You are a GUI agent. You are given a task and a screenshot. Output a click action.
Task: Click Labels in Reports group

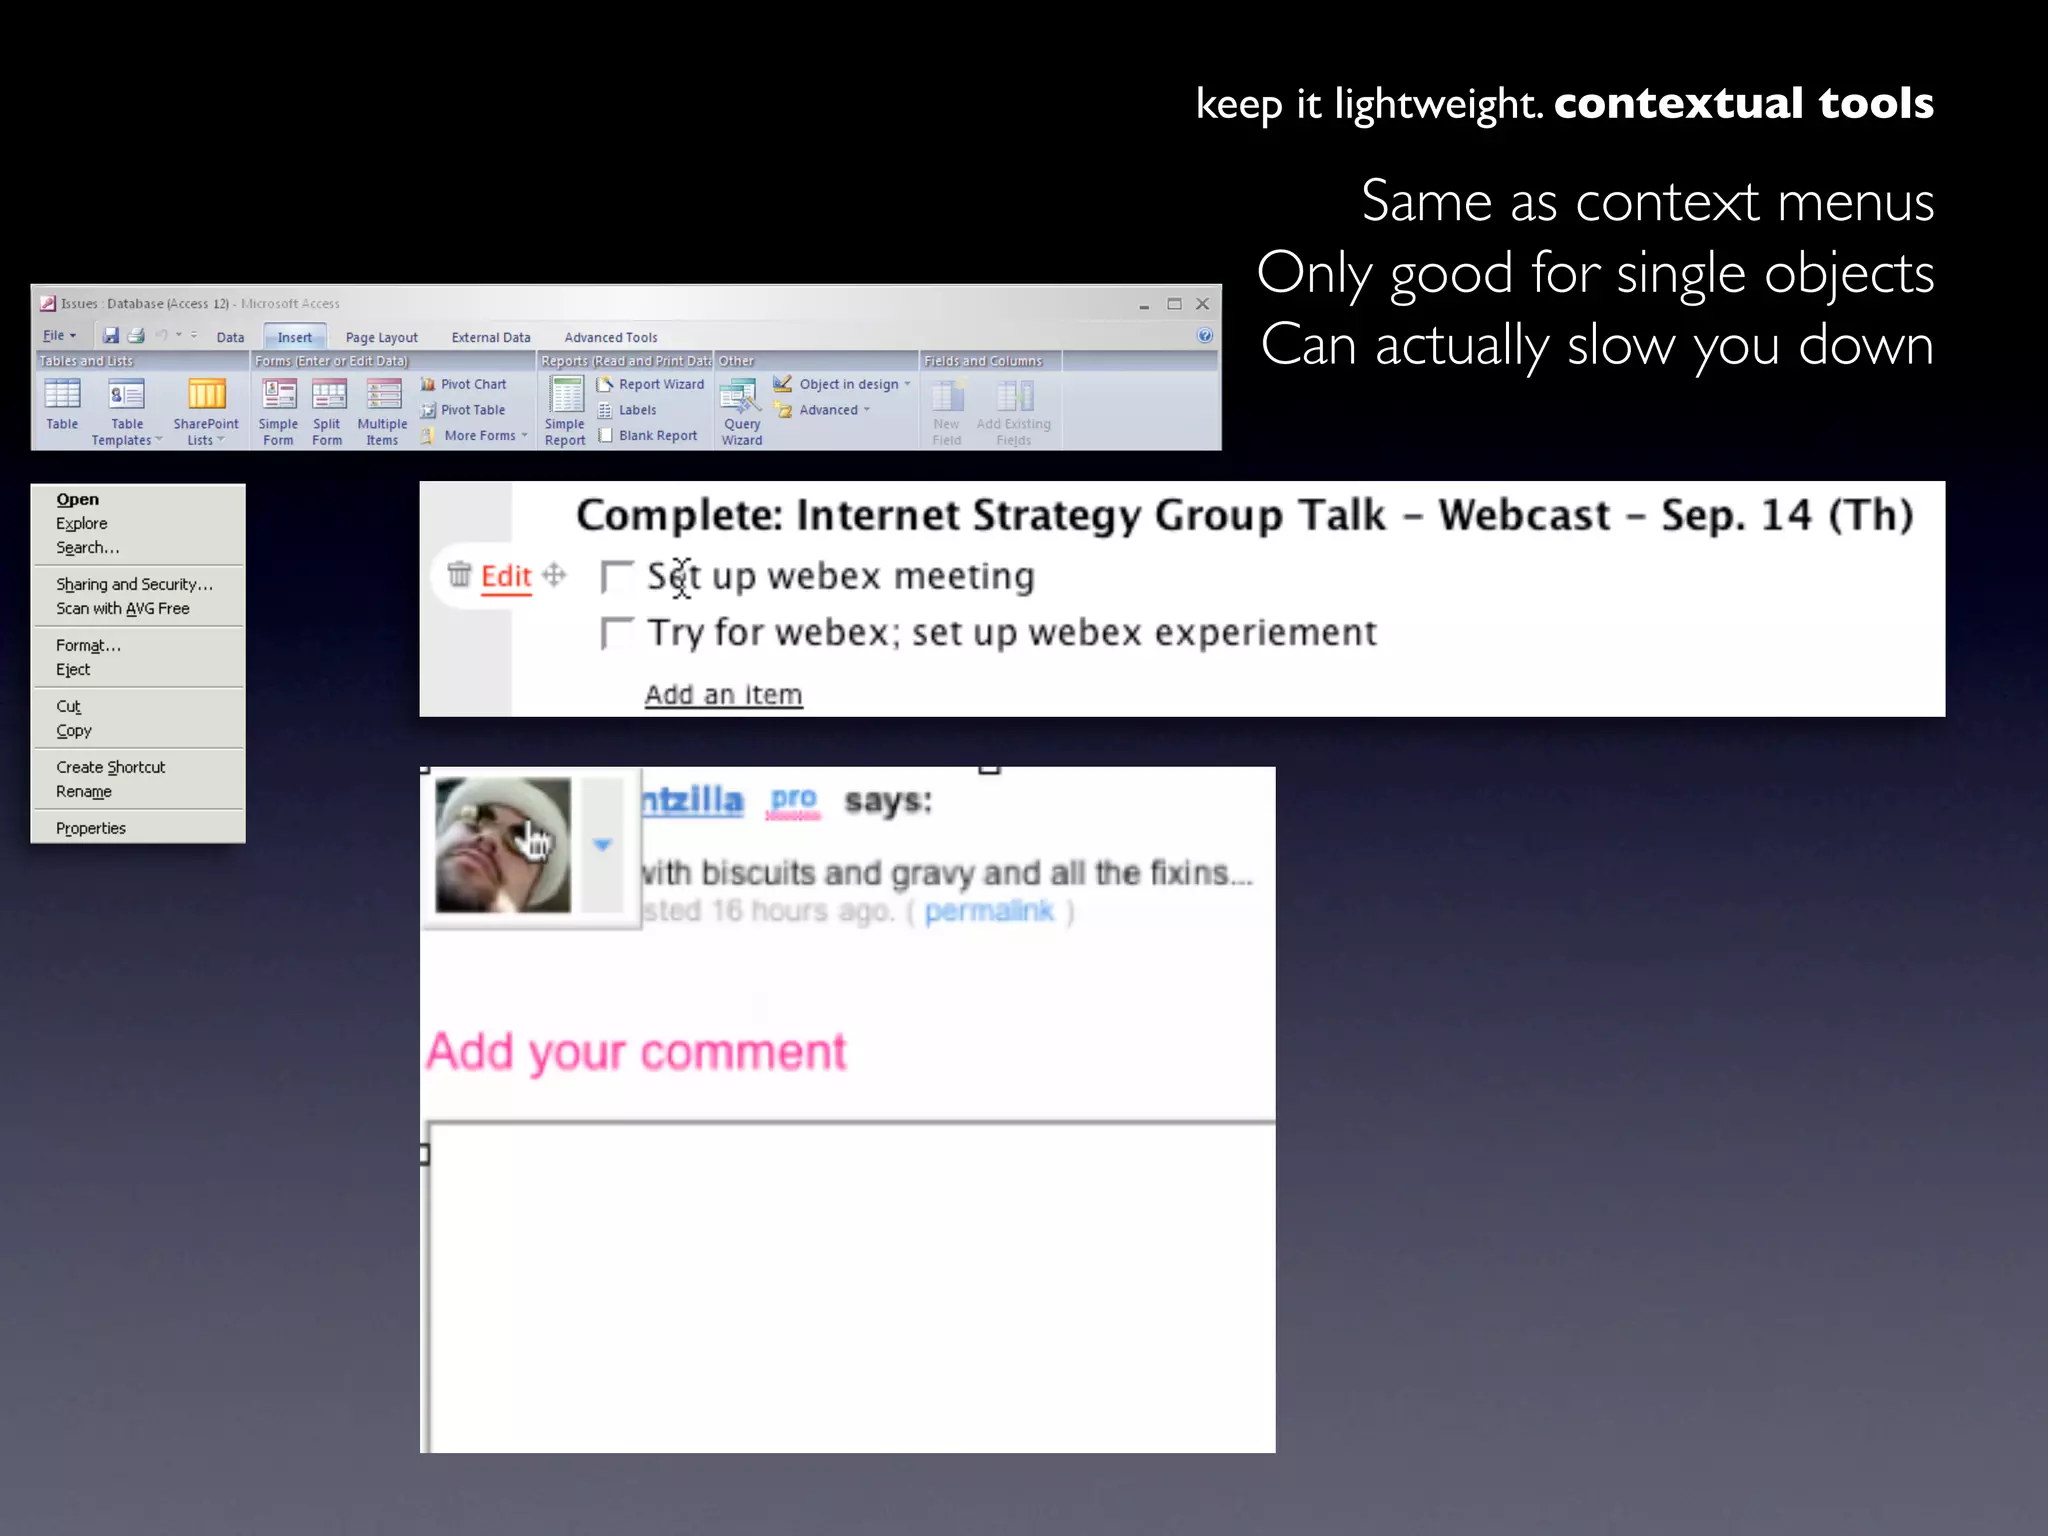click(x=627, y=410)
